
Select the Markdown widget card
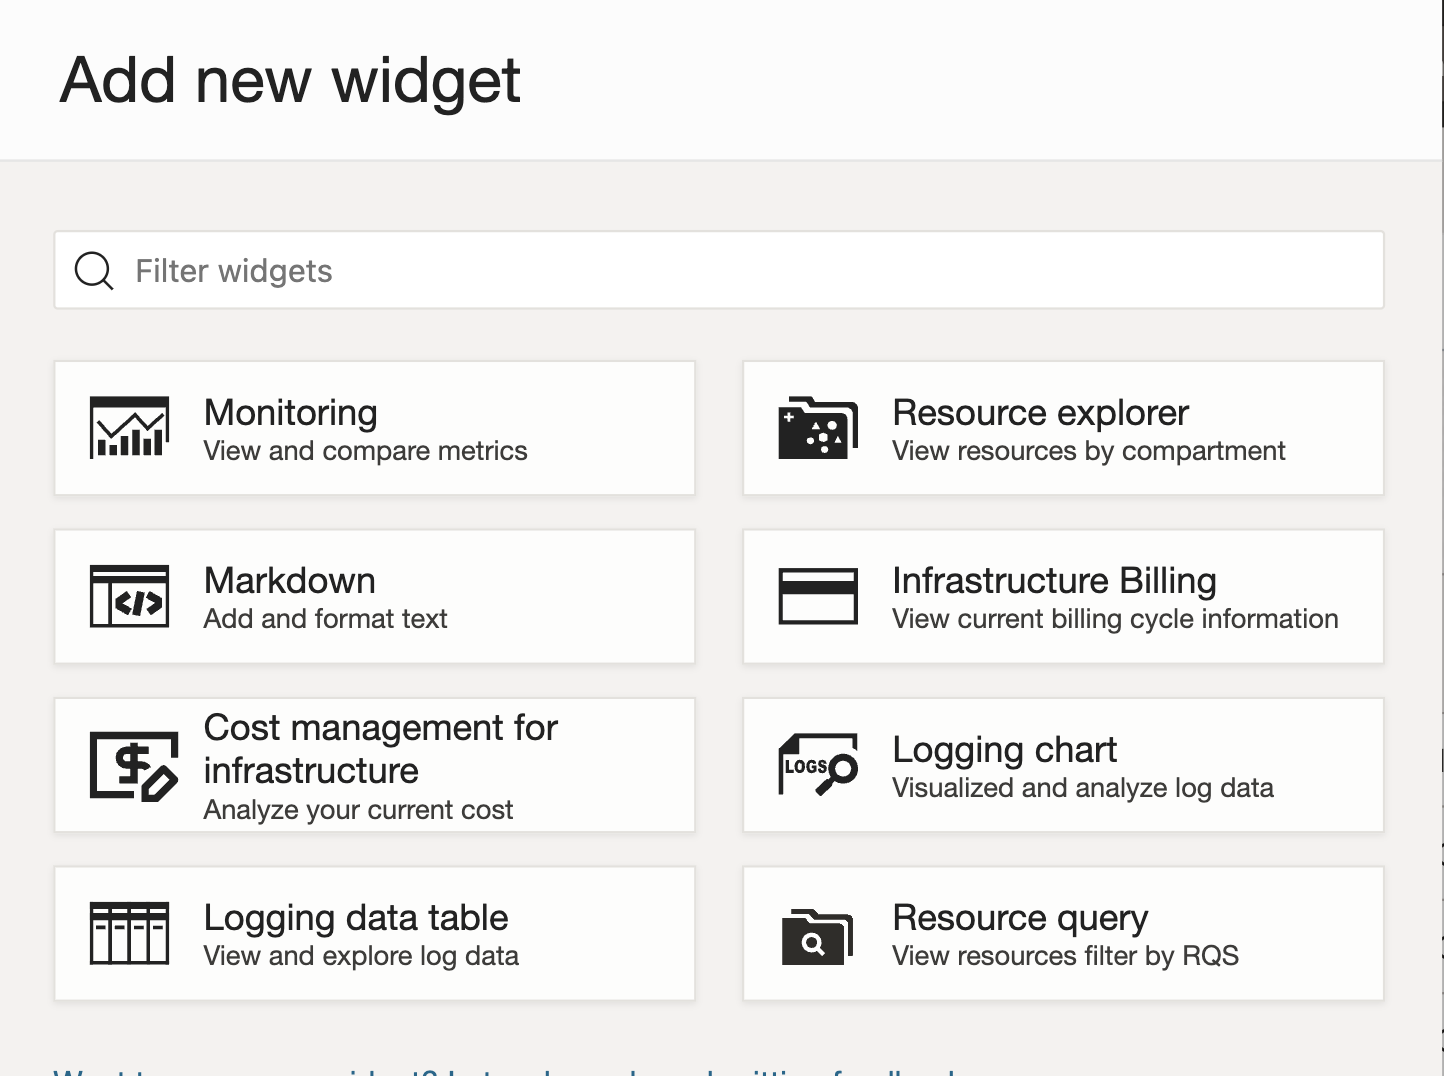[x=375, y=596]
